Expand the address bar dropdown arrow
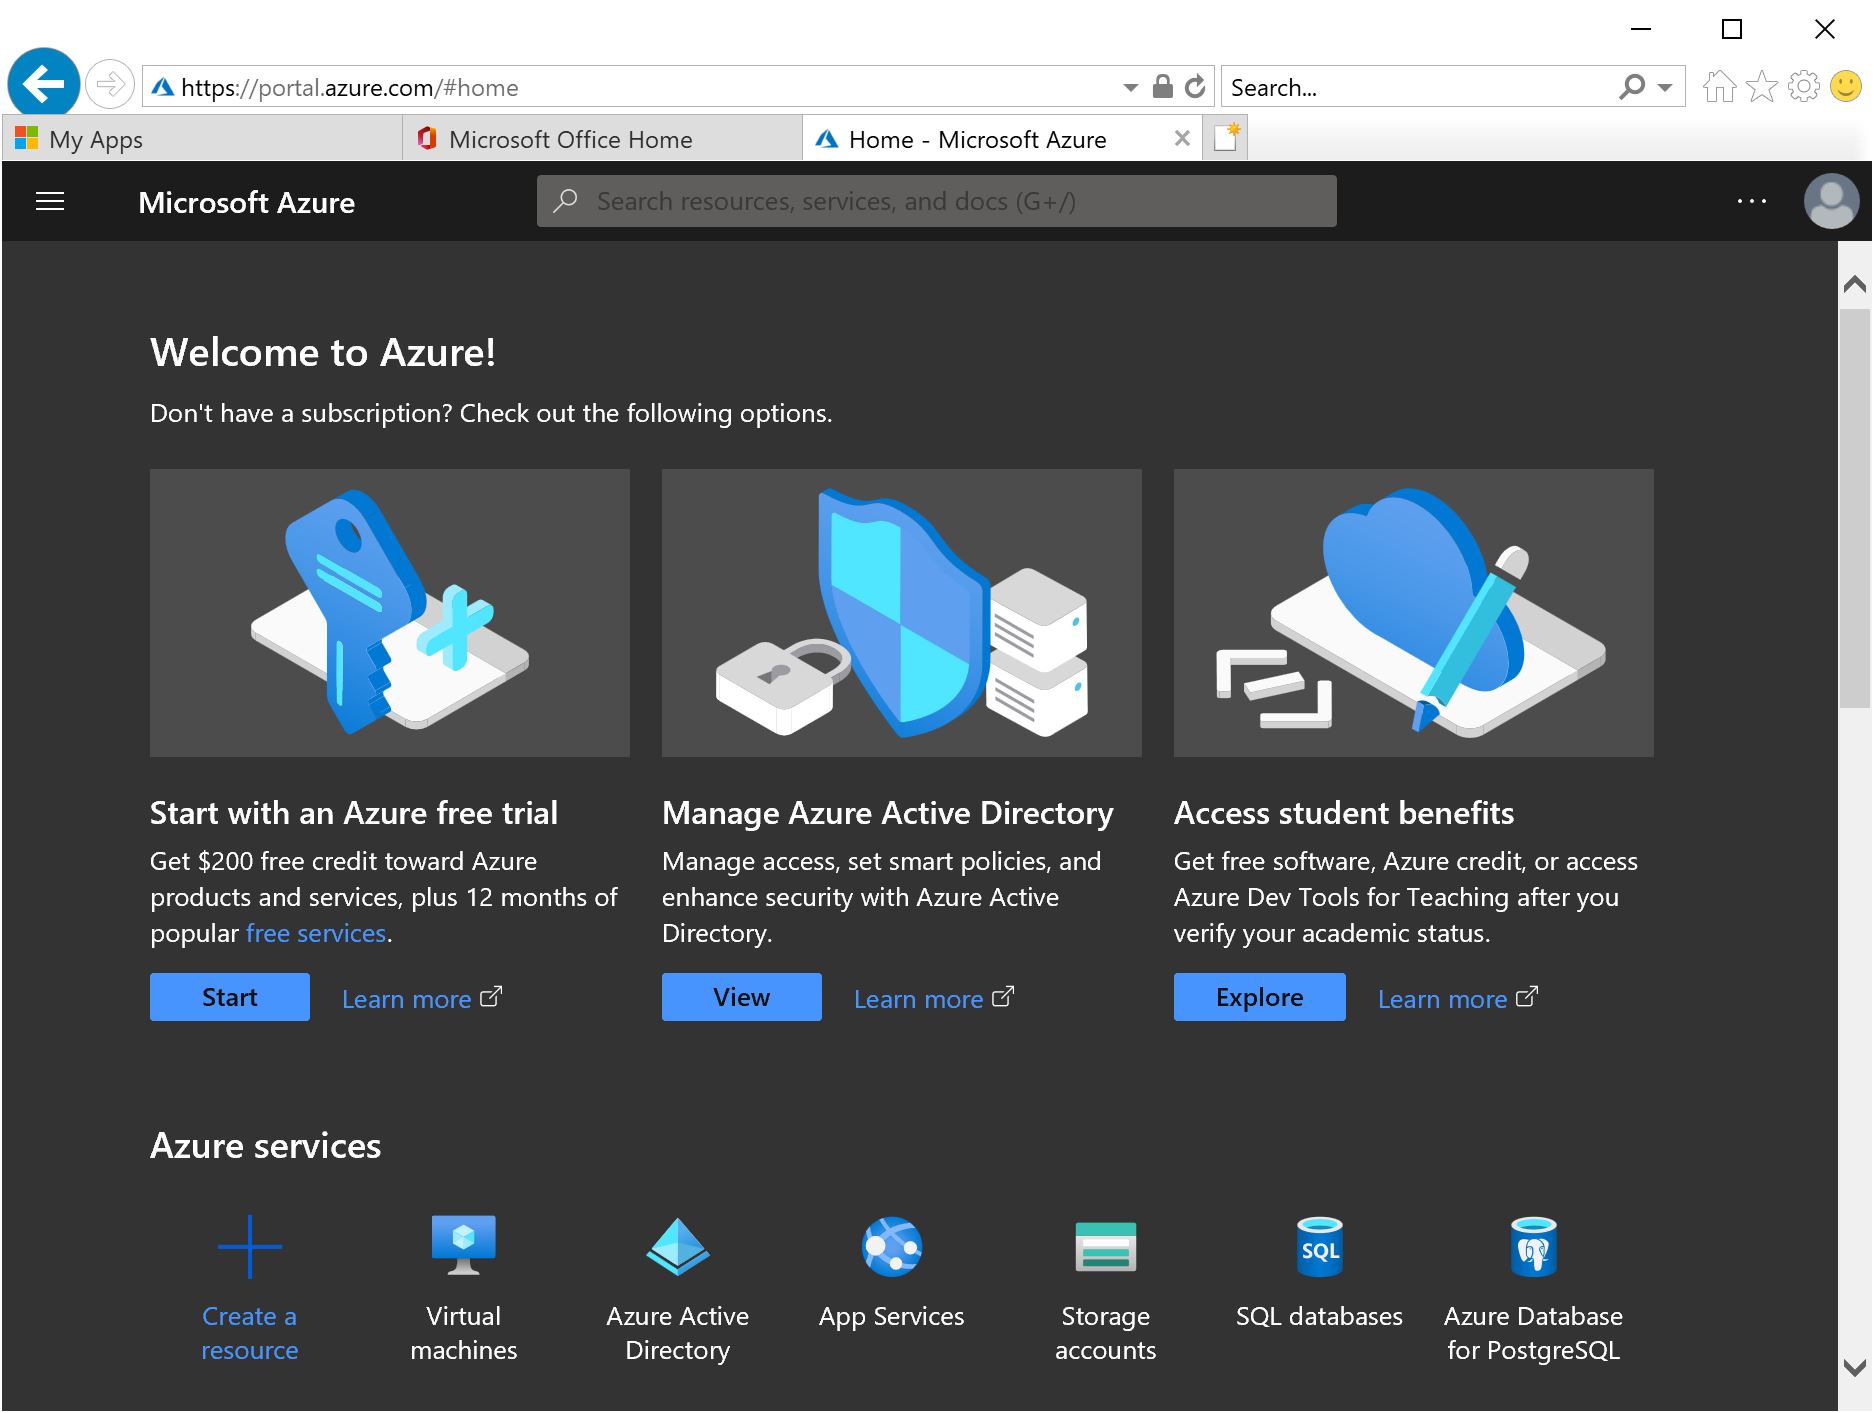 point(1130,88)
